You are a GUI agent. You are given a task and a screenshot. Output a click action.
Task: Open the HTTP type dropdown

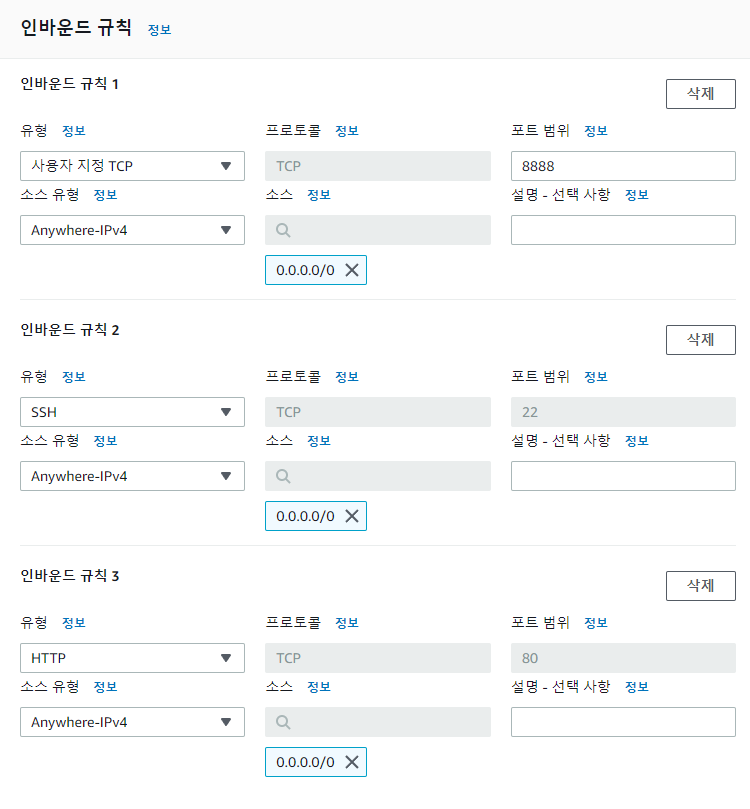pos(132,658)
